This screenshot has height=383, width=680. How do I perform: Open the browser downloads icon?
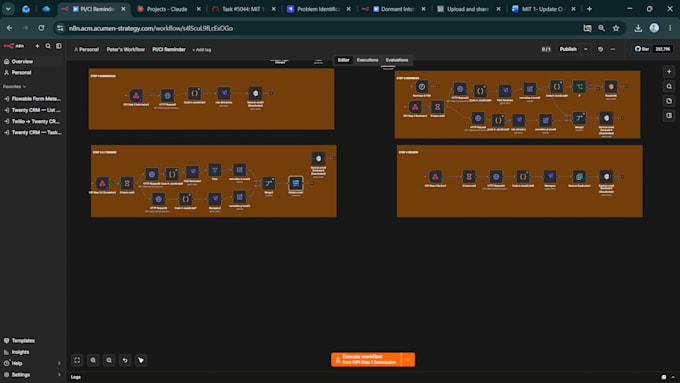coord(638,28)
